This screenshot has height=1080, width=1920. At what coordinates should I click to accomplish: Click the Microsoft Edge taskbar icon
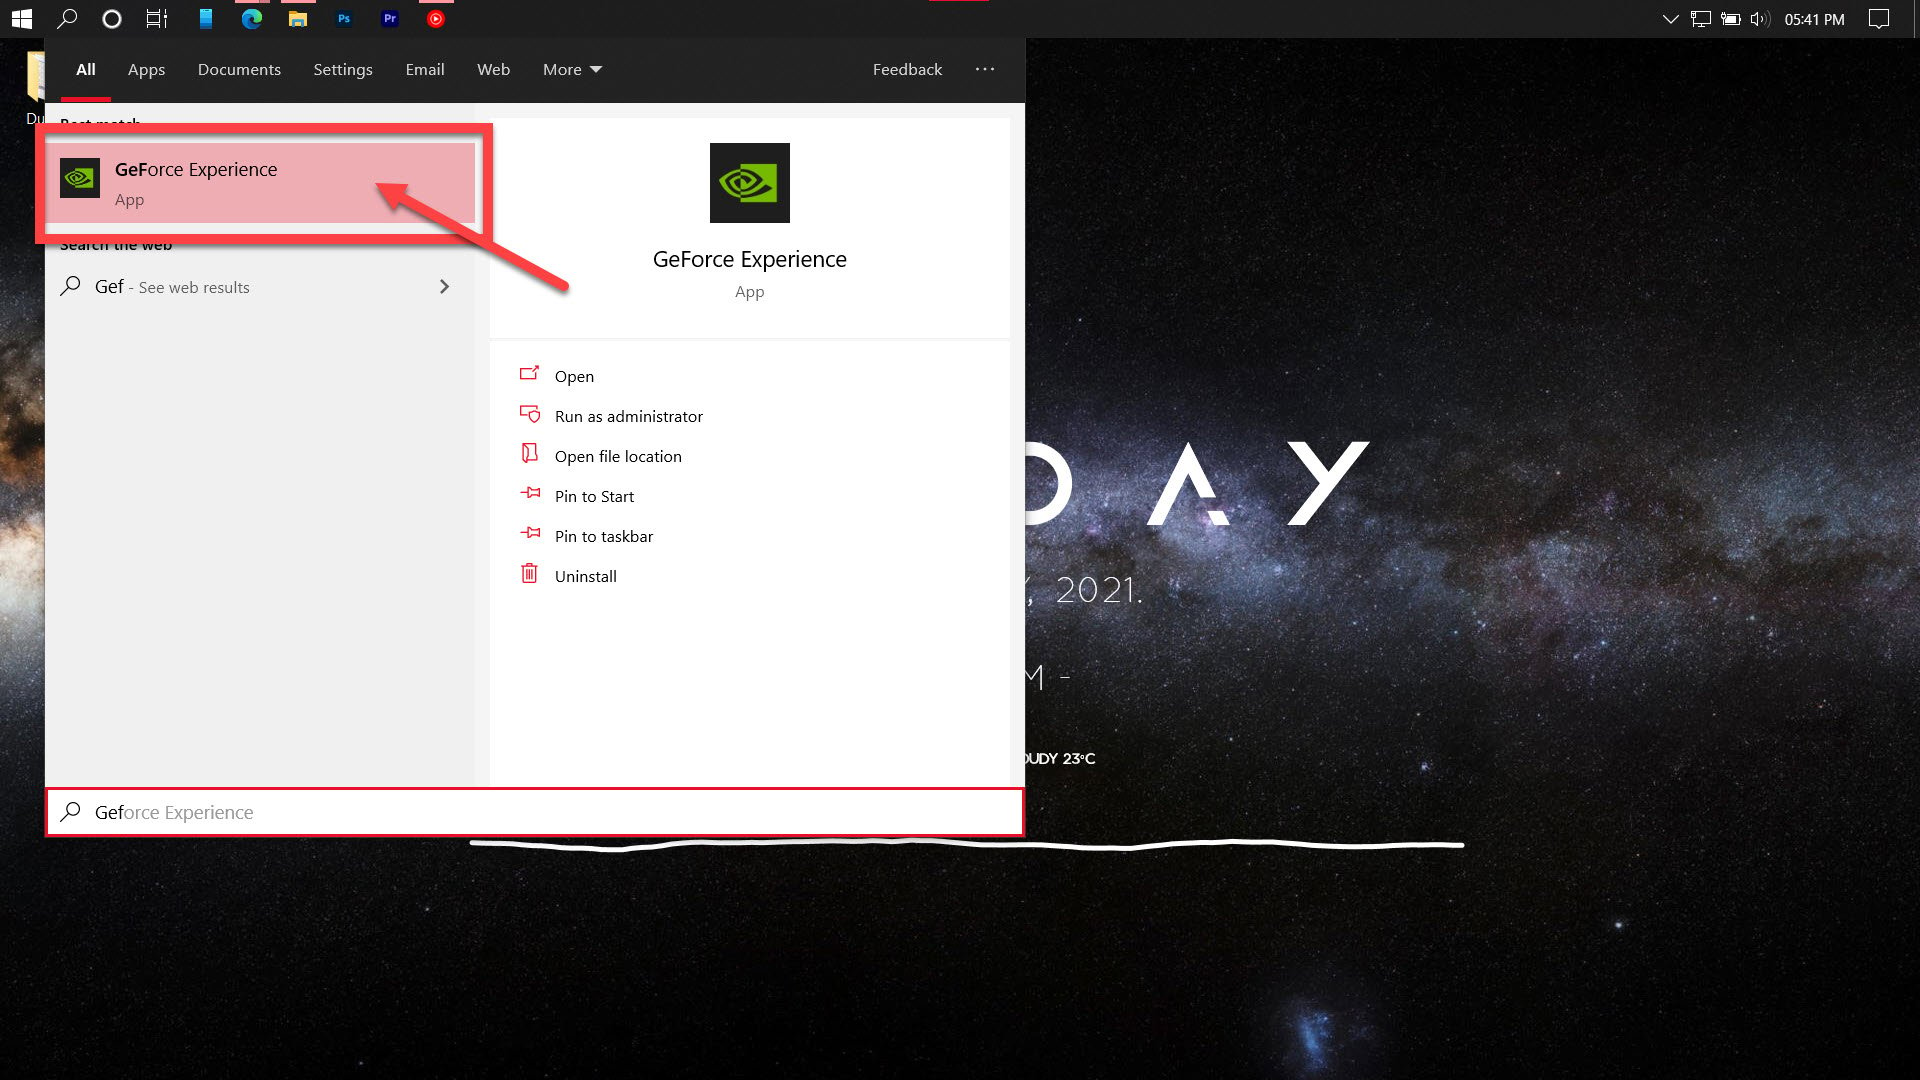tap(251, 18)
